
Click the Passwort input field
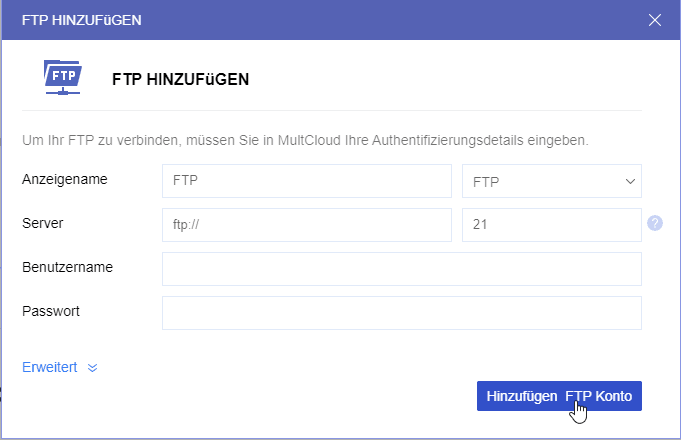coord(401,313)
